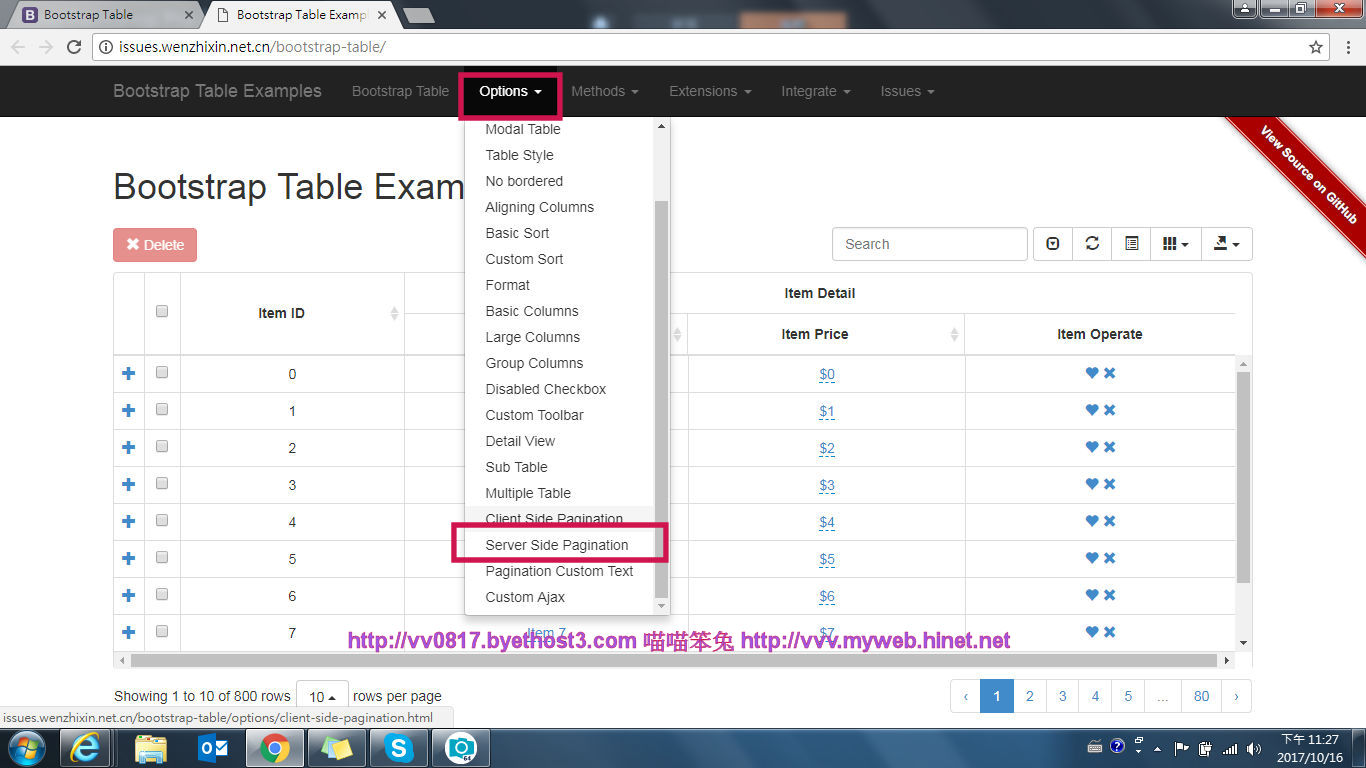
Task: Click into the Search input field
Action: pyautogui.click(x=930, y=244)
